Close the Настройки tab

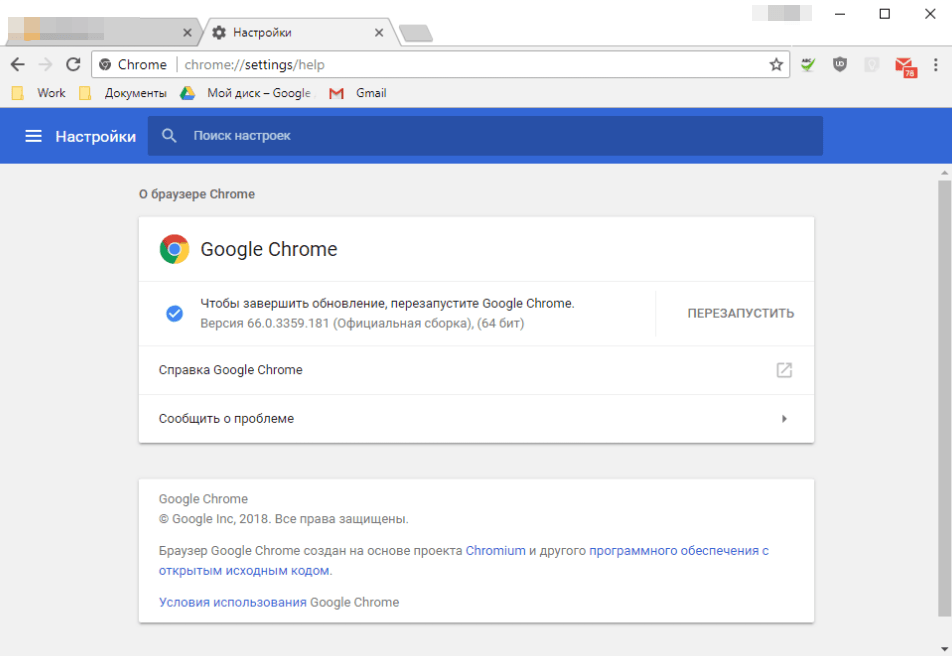pyautogui.click(x=379, y=32)
